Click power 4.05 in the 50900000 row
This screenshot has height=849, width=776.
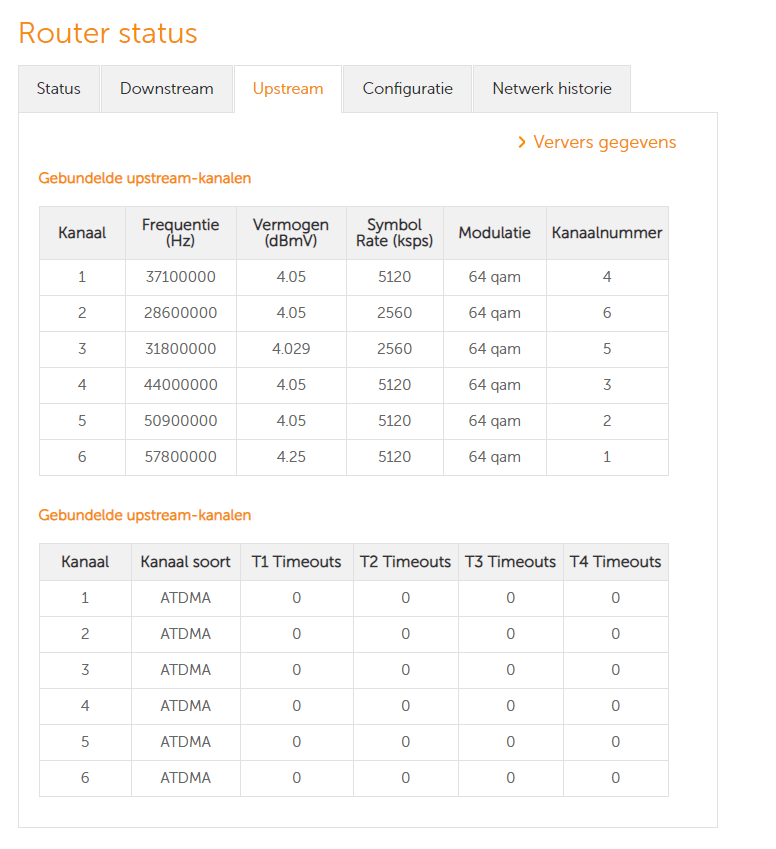(x=291, y=421)
